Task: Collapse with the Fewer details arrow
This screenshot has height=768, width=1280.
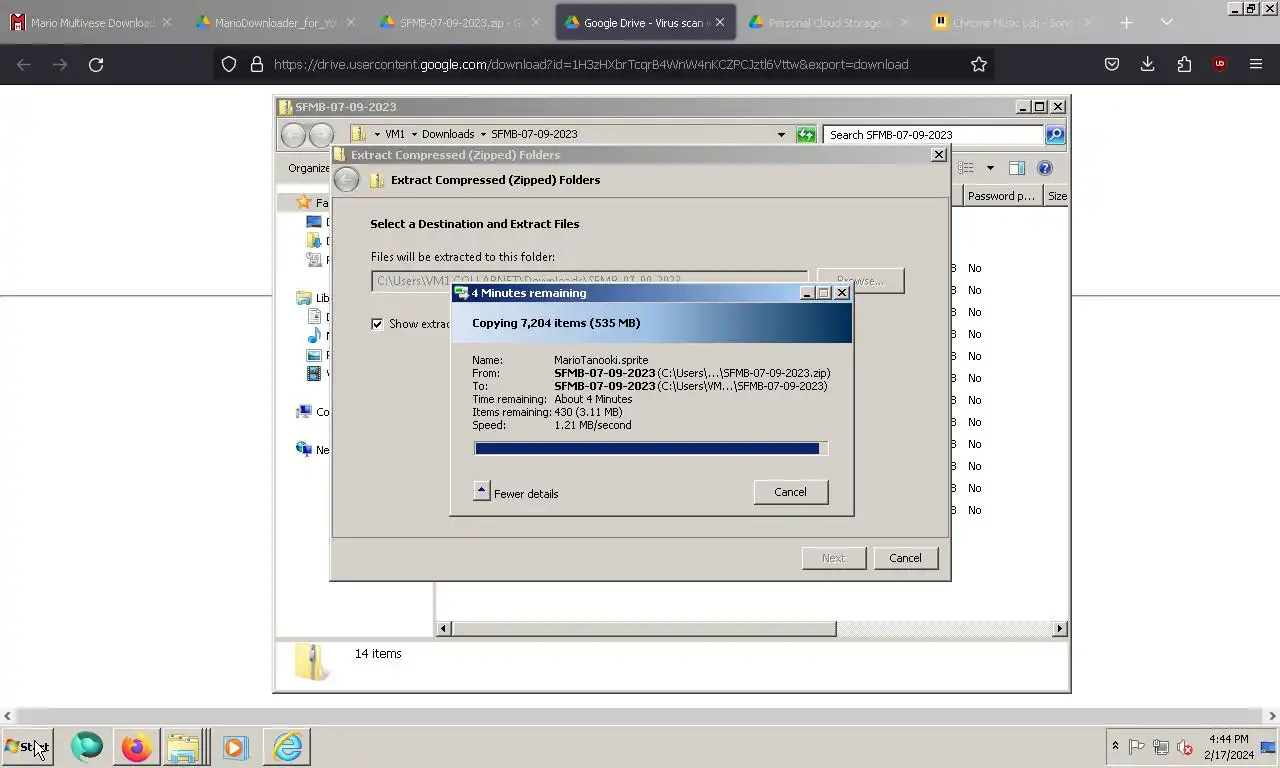Action: tap(481, 492)
